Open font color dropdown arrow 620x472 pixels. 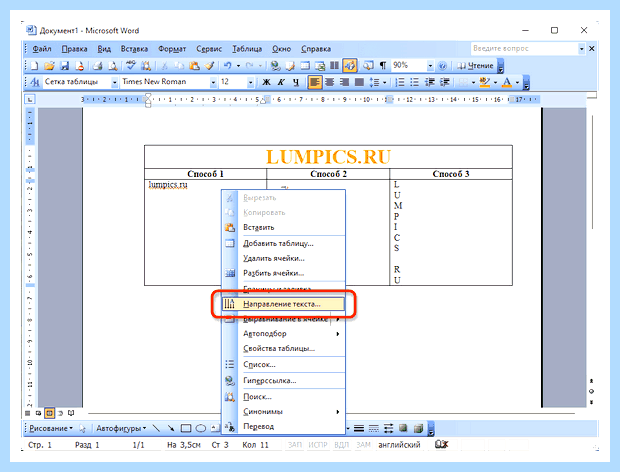tap(517, 82)
